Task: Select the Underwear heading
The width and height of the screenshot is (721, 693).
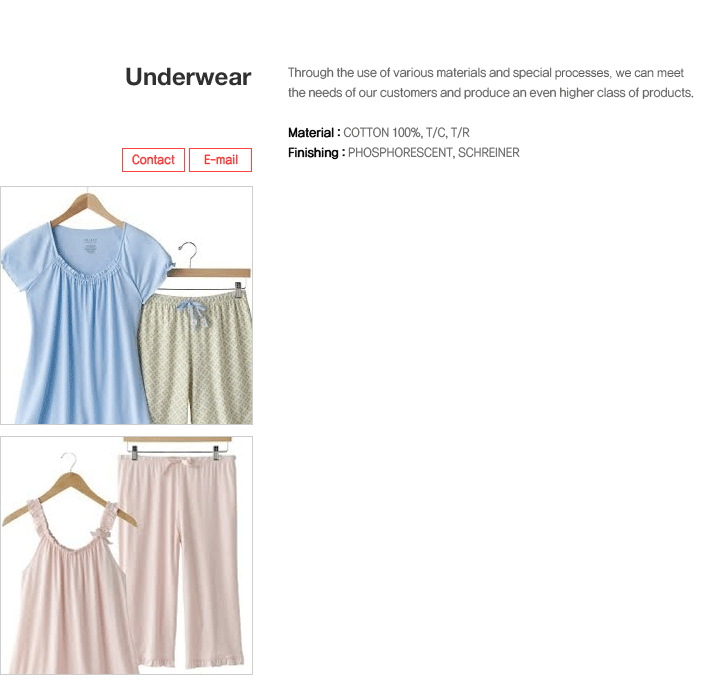Action: [188, 77]
